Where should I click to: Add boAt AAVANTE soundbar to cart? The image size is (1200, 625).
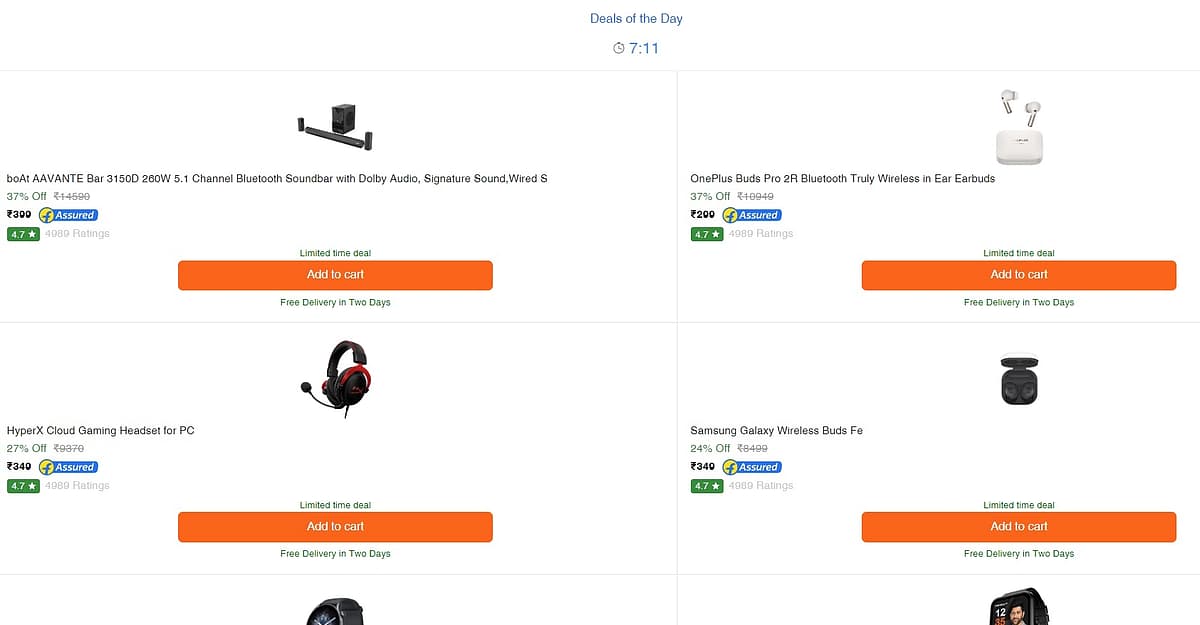pos(335,275)
